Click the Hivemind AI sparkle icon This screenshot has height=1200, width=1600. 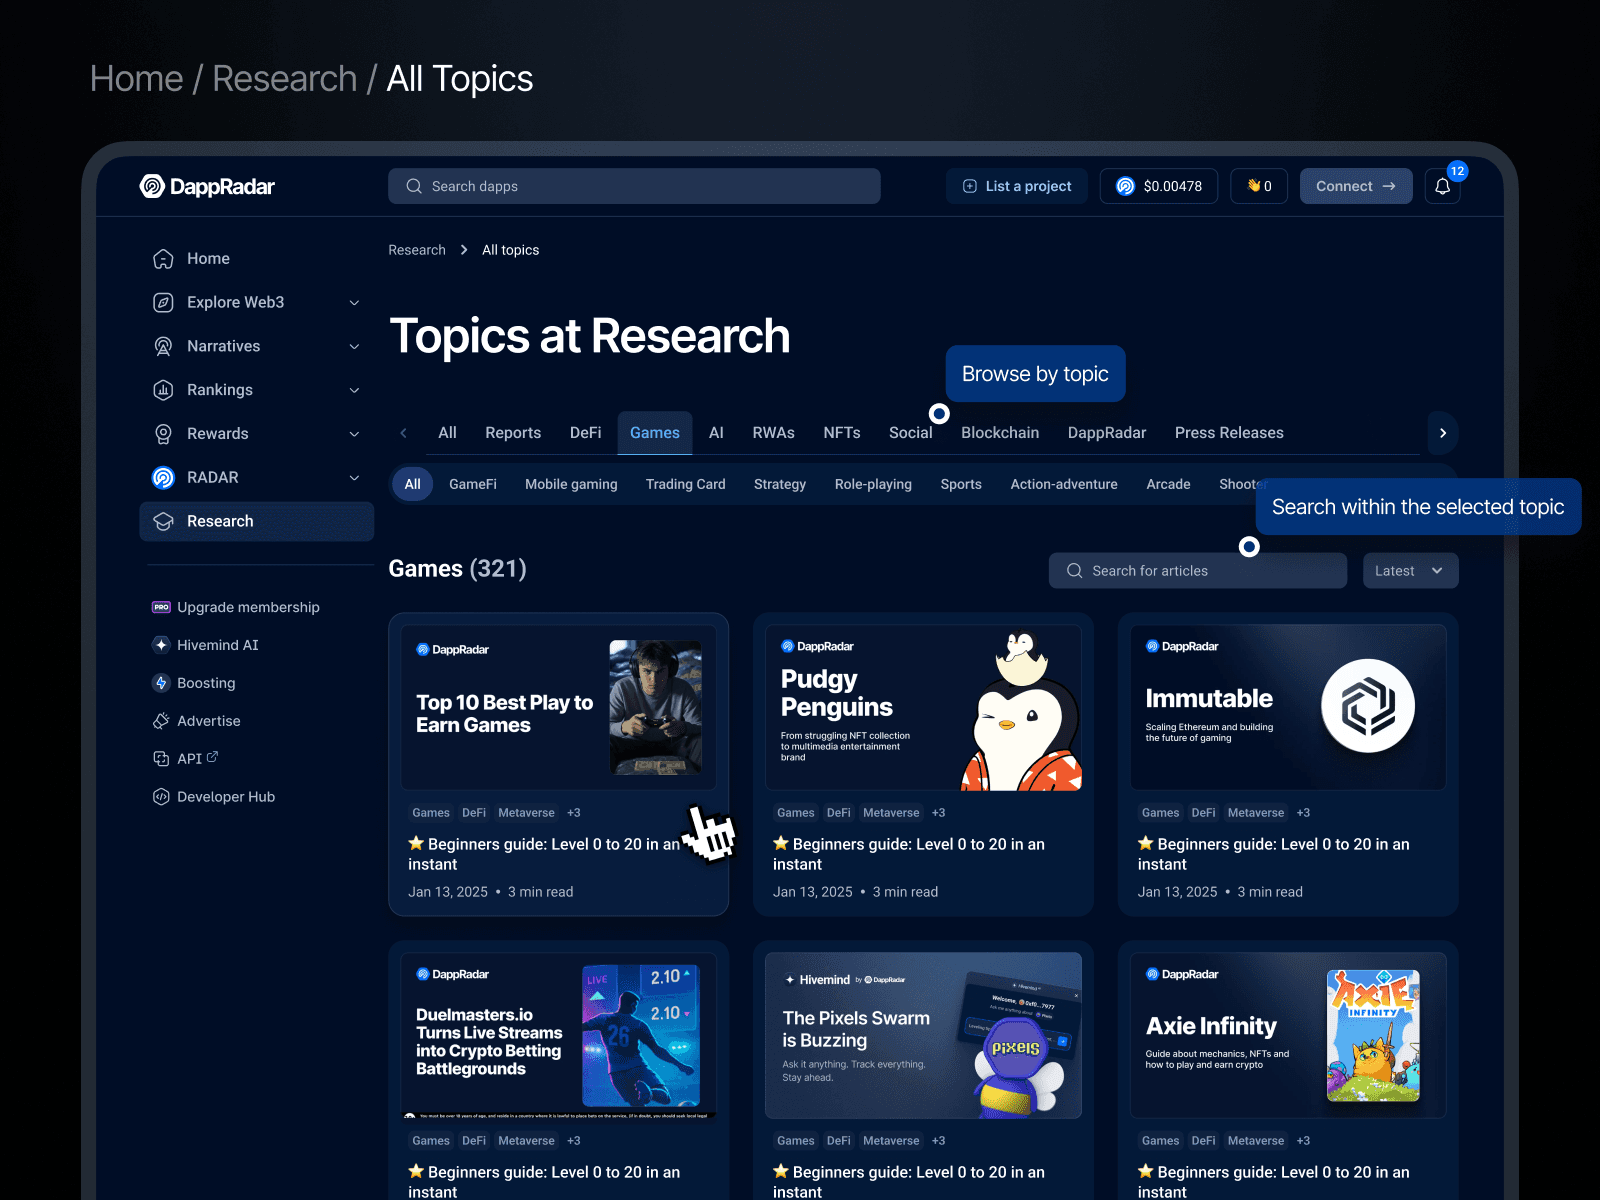[161, 645]
